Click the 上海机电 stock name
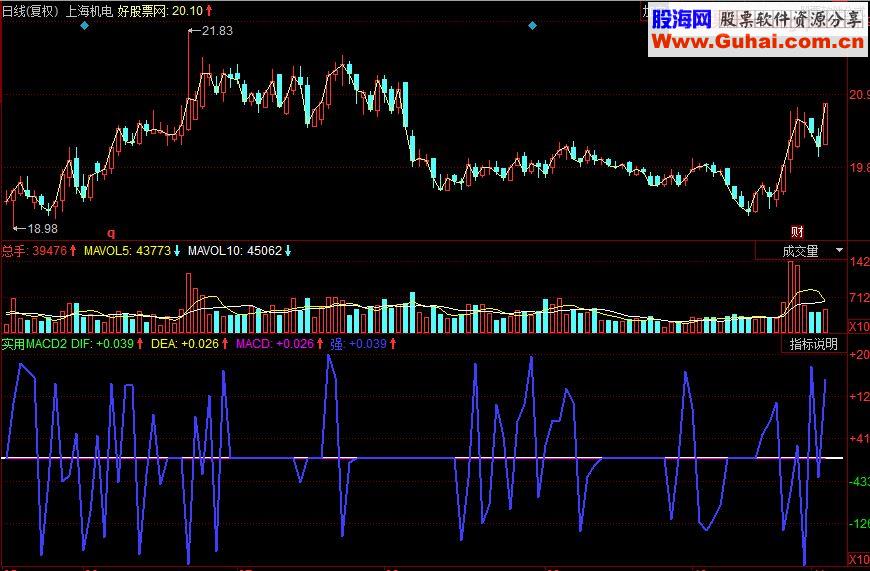This screenshot has height=571, width=870. [89, 11]
